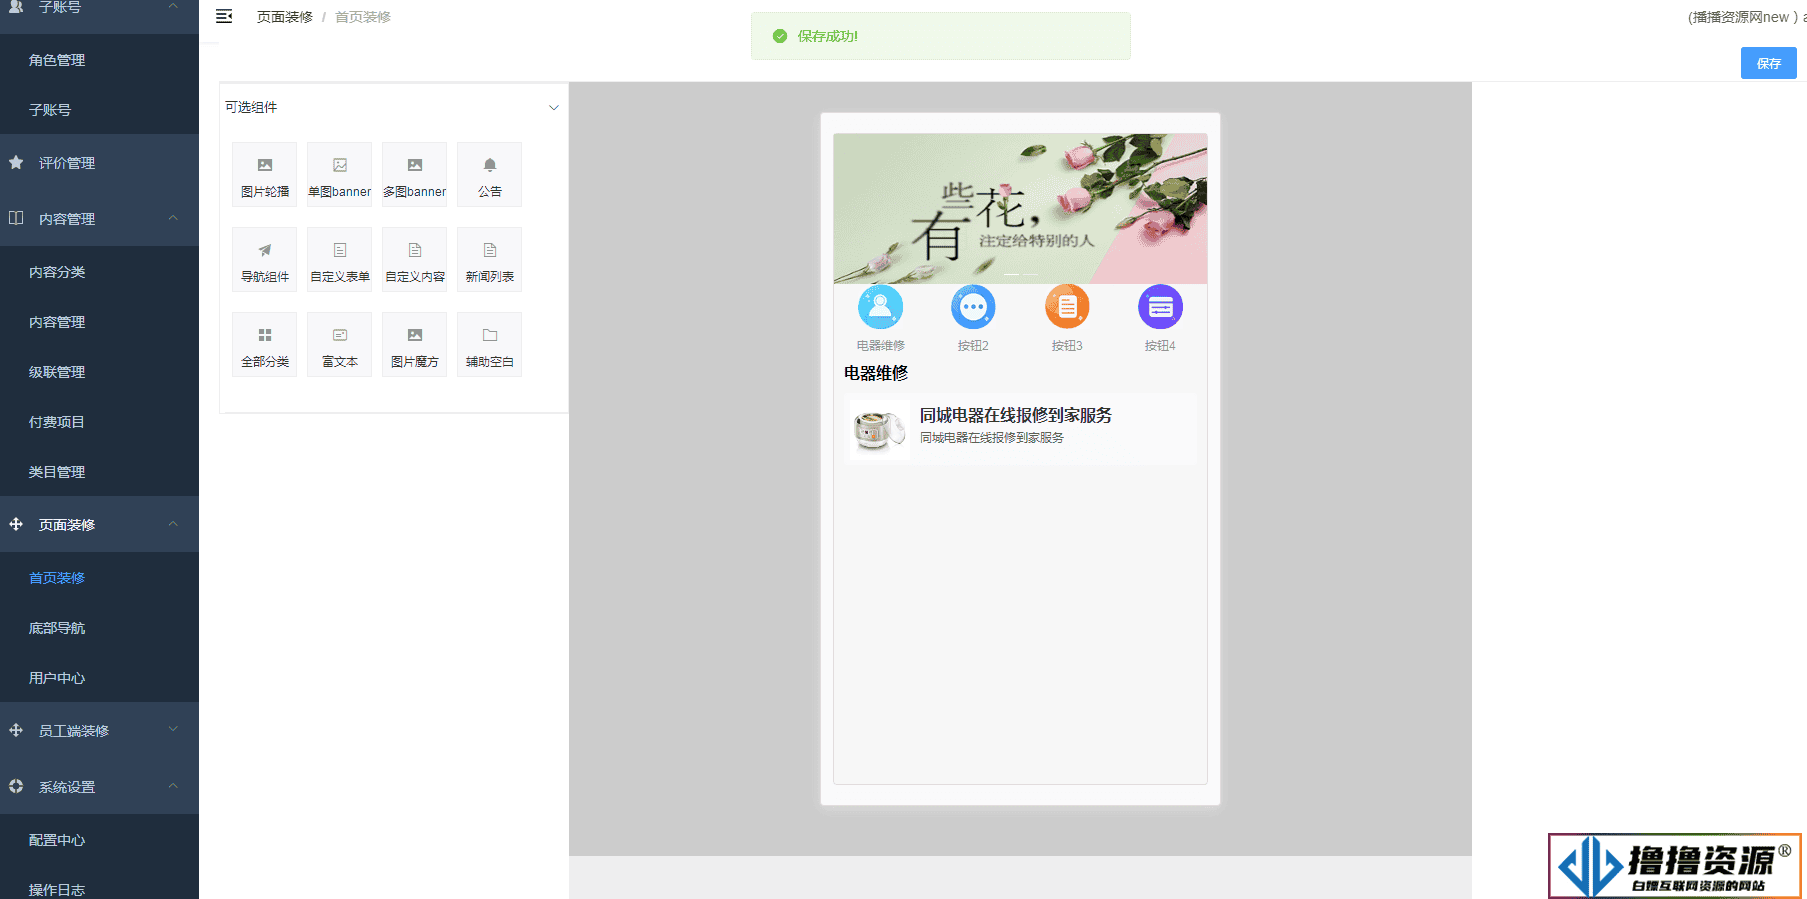Screen dimensions: 1807x899
Task: Select the 电器维修 section heading in preview
Action: pyautogui.click(x=876, y=373)
